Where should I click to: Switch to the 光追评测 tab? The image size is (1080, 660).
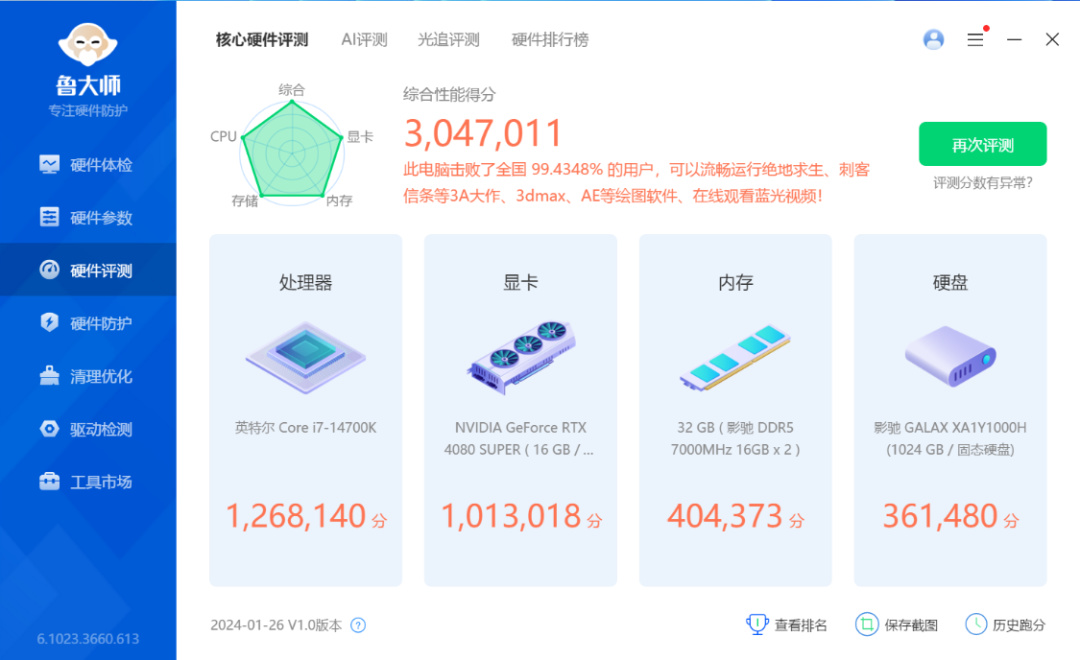(x=448, y=40)
